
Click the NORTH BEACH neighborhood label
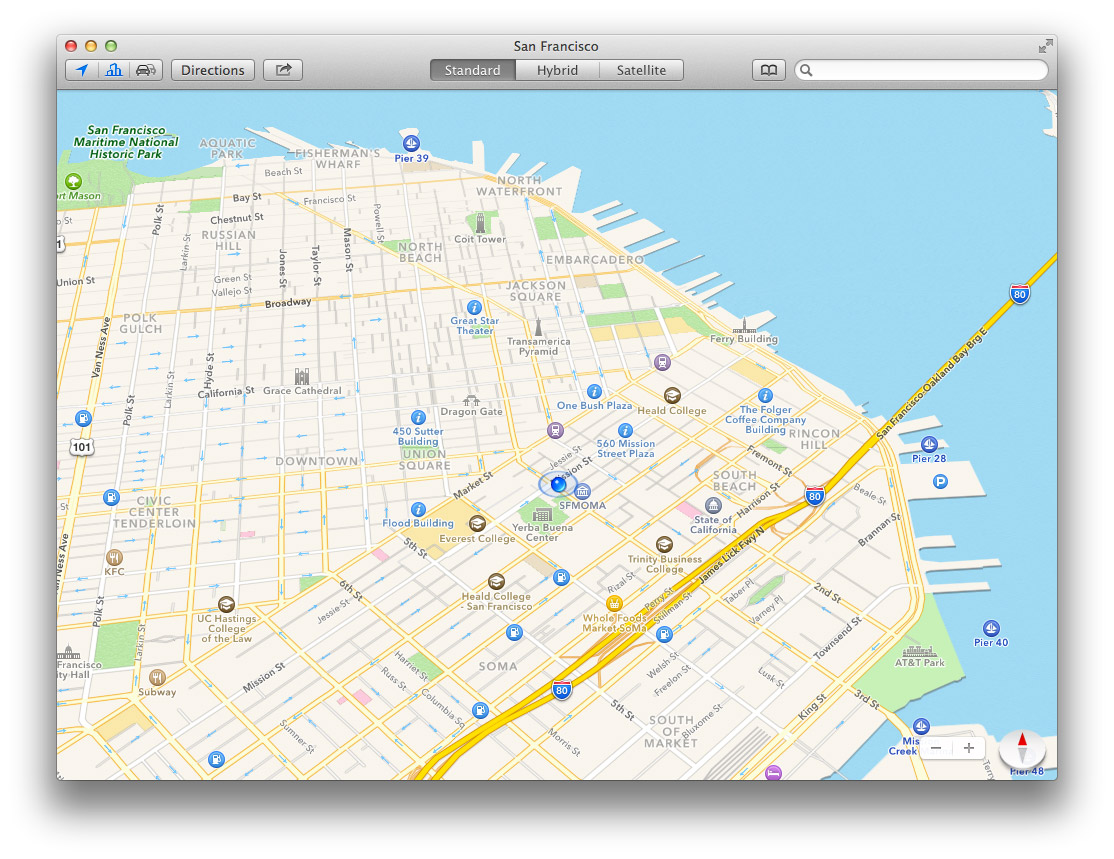pyautogui.click(x=420, y=252)
